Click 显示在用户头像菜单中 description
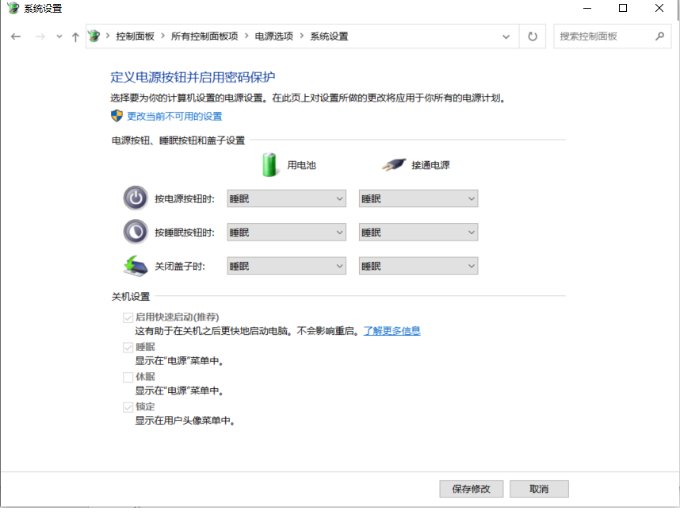 (185, 421)
